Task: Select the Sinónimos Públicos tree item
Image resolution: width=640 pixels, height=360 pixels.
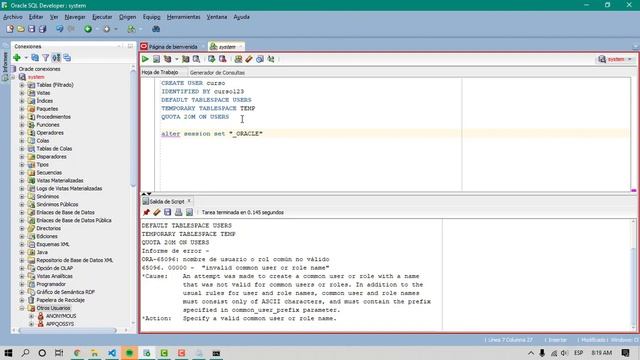Action: [57, 204]
